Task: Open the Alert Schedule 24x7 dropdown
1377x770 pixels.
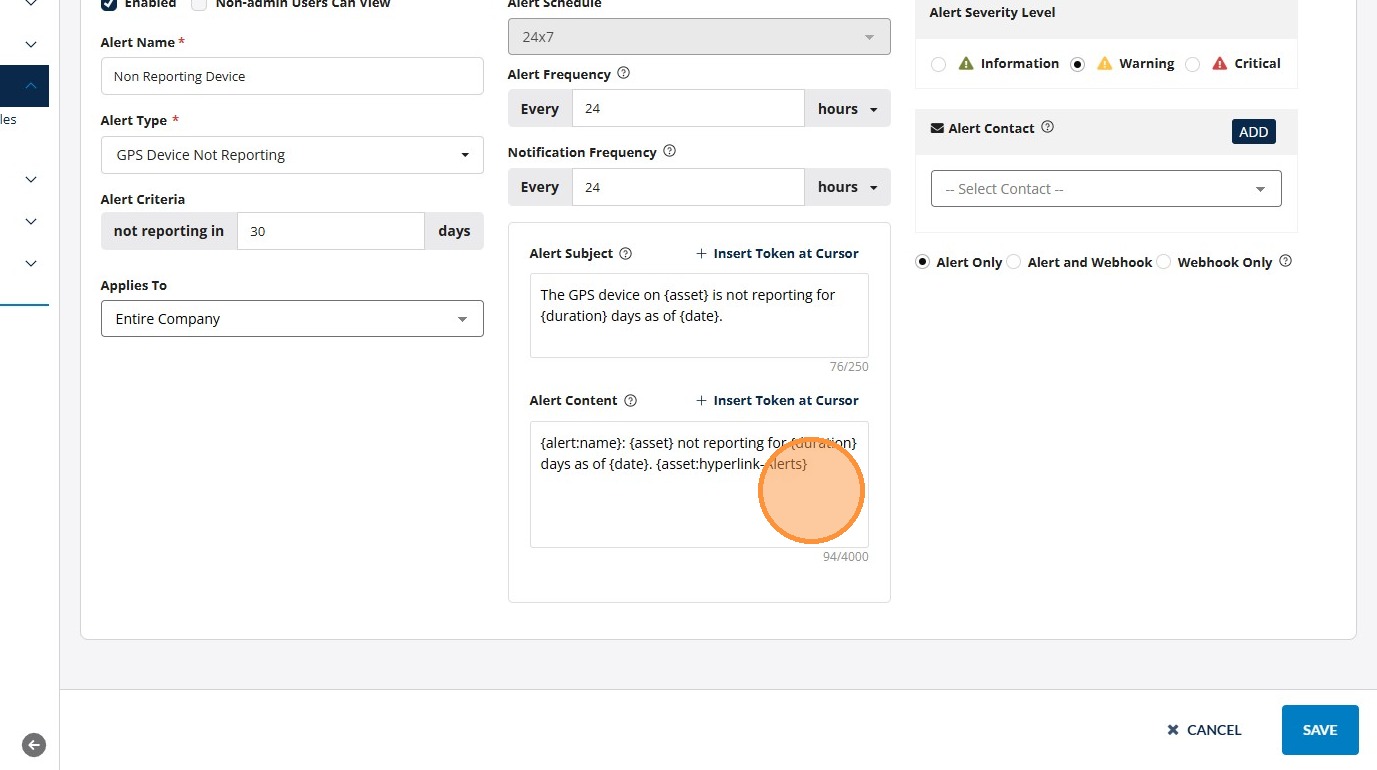Action: tap(699, 37)
